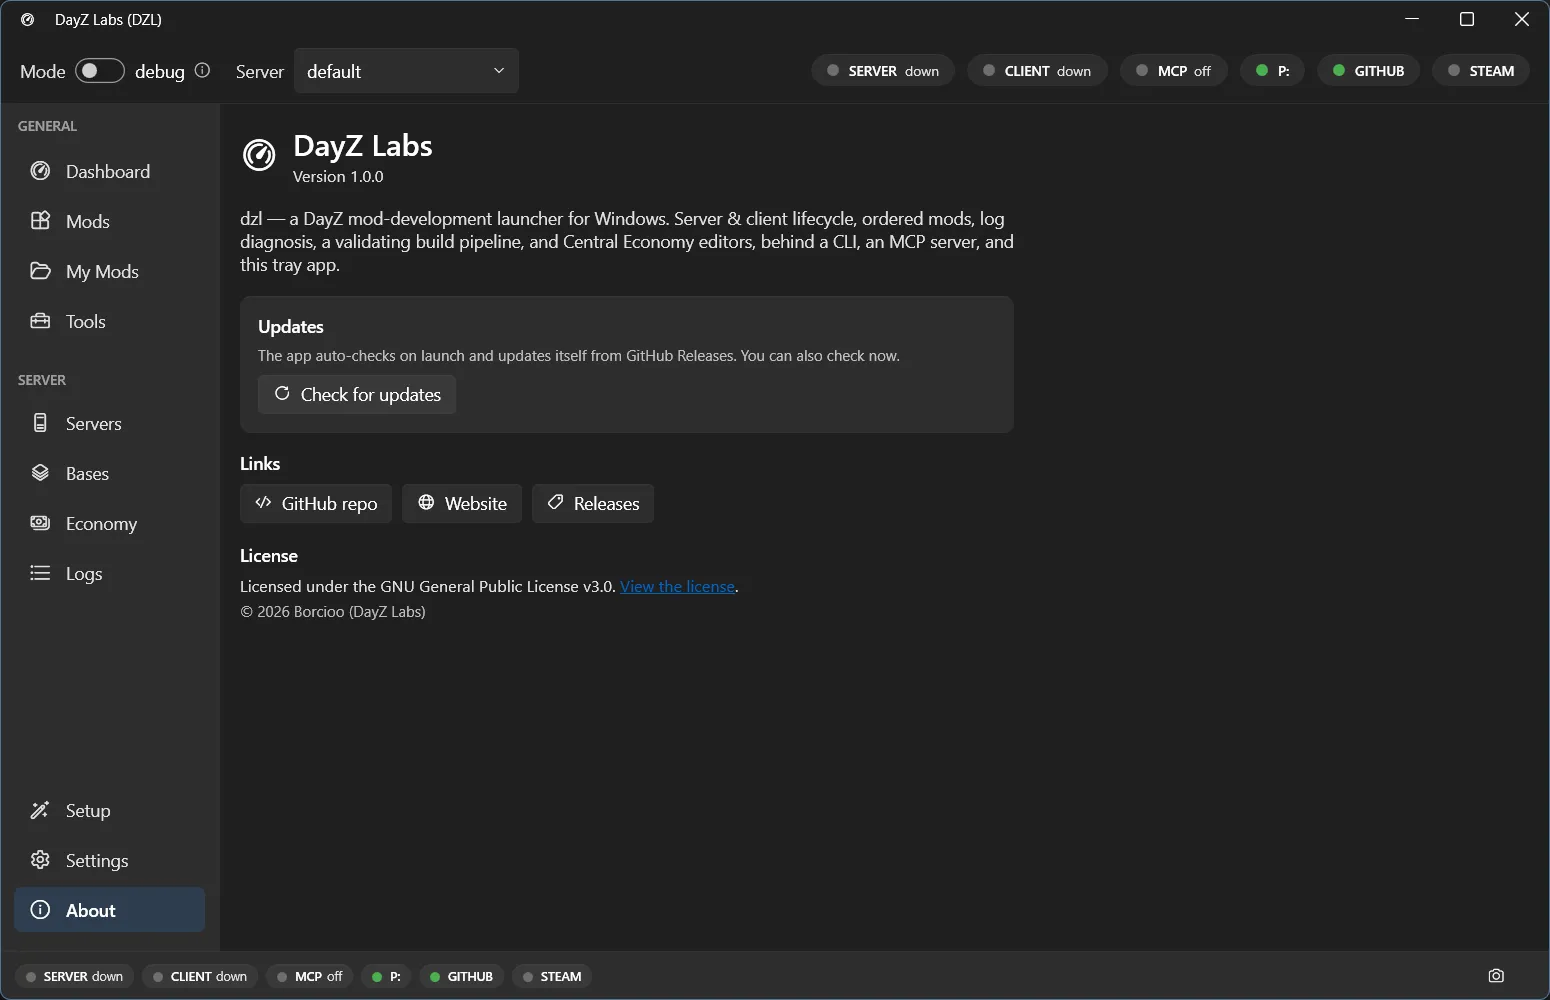Open the Setup page
The height and width of the screenshot is (1000, 1550).
coord(110,810)
